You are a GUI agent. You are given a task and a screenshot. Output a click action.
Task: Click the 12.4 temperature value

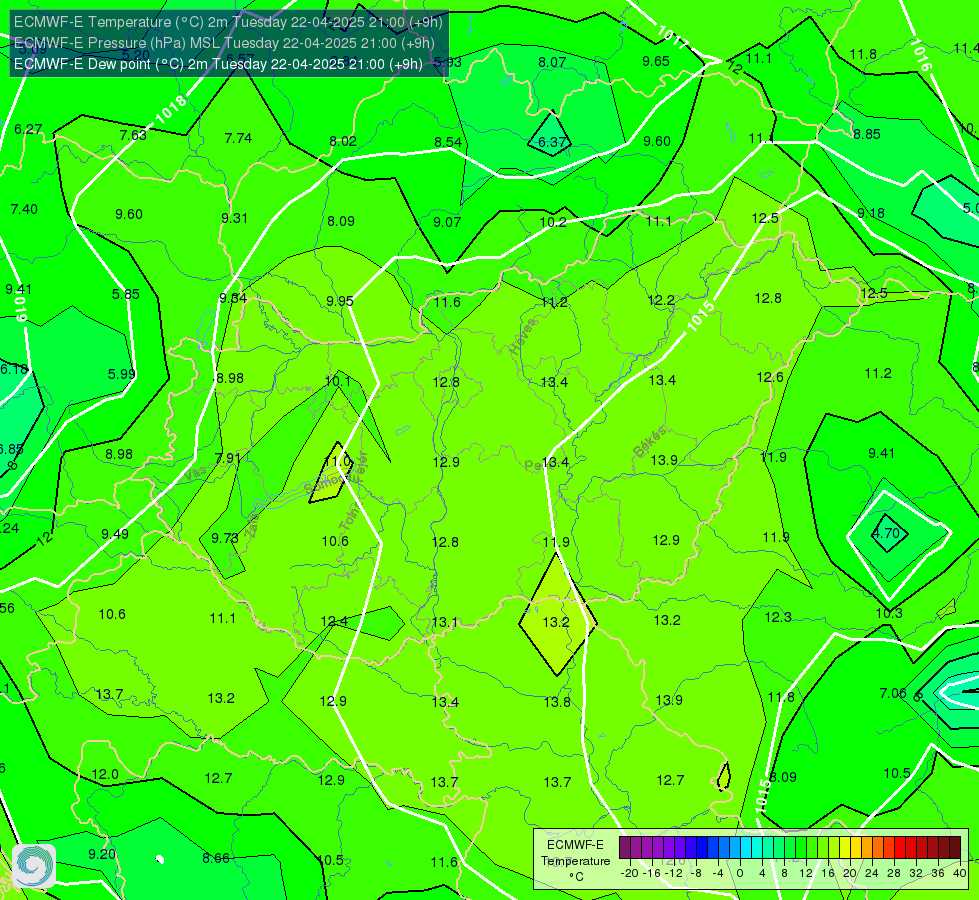click(x=334, y=621)
